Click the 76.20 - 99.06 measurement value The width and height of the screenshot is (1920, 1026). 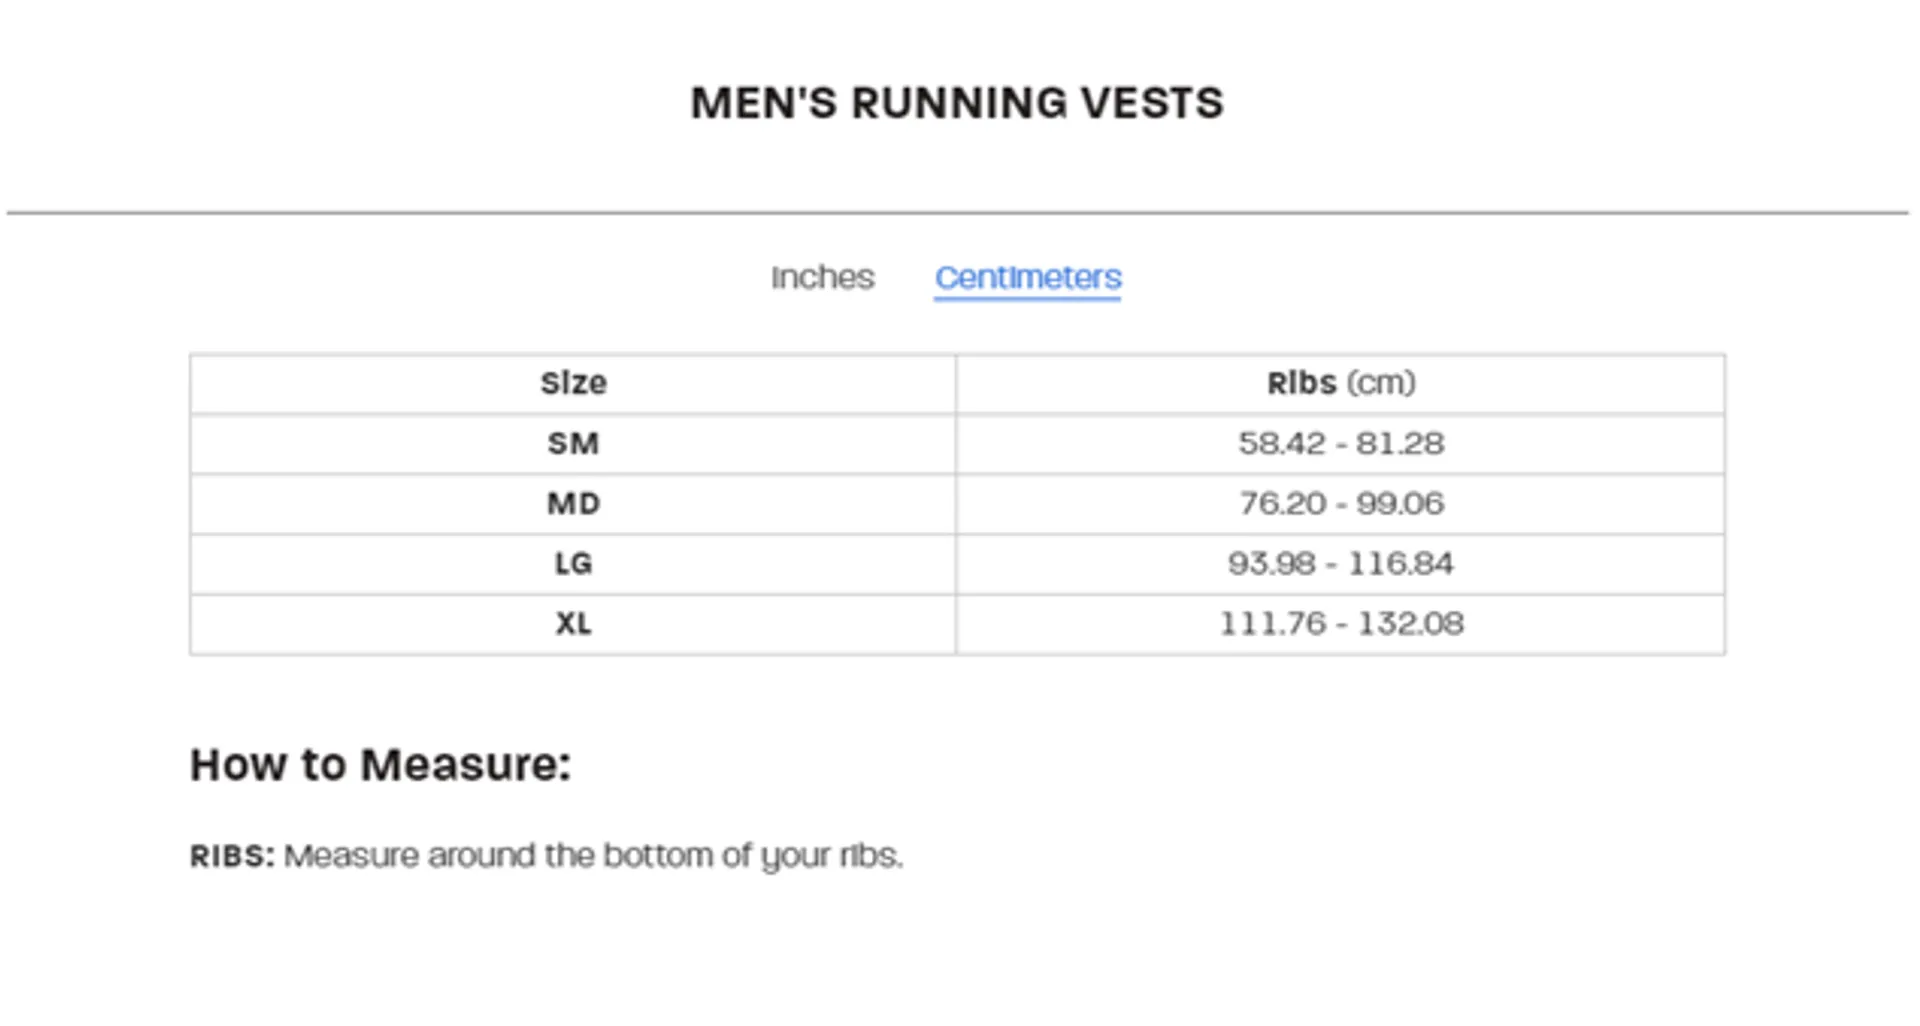point(1340,503)
